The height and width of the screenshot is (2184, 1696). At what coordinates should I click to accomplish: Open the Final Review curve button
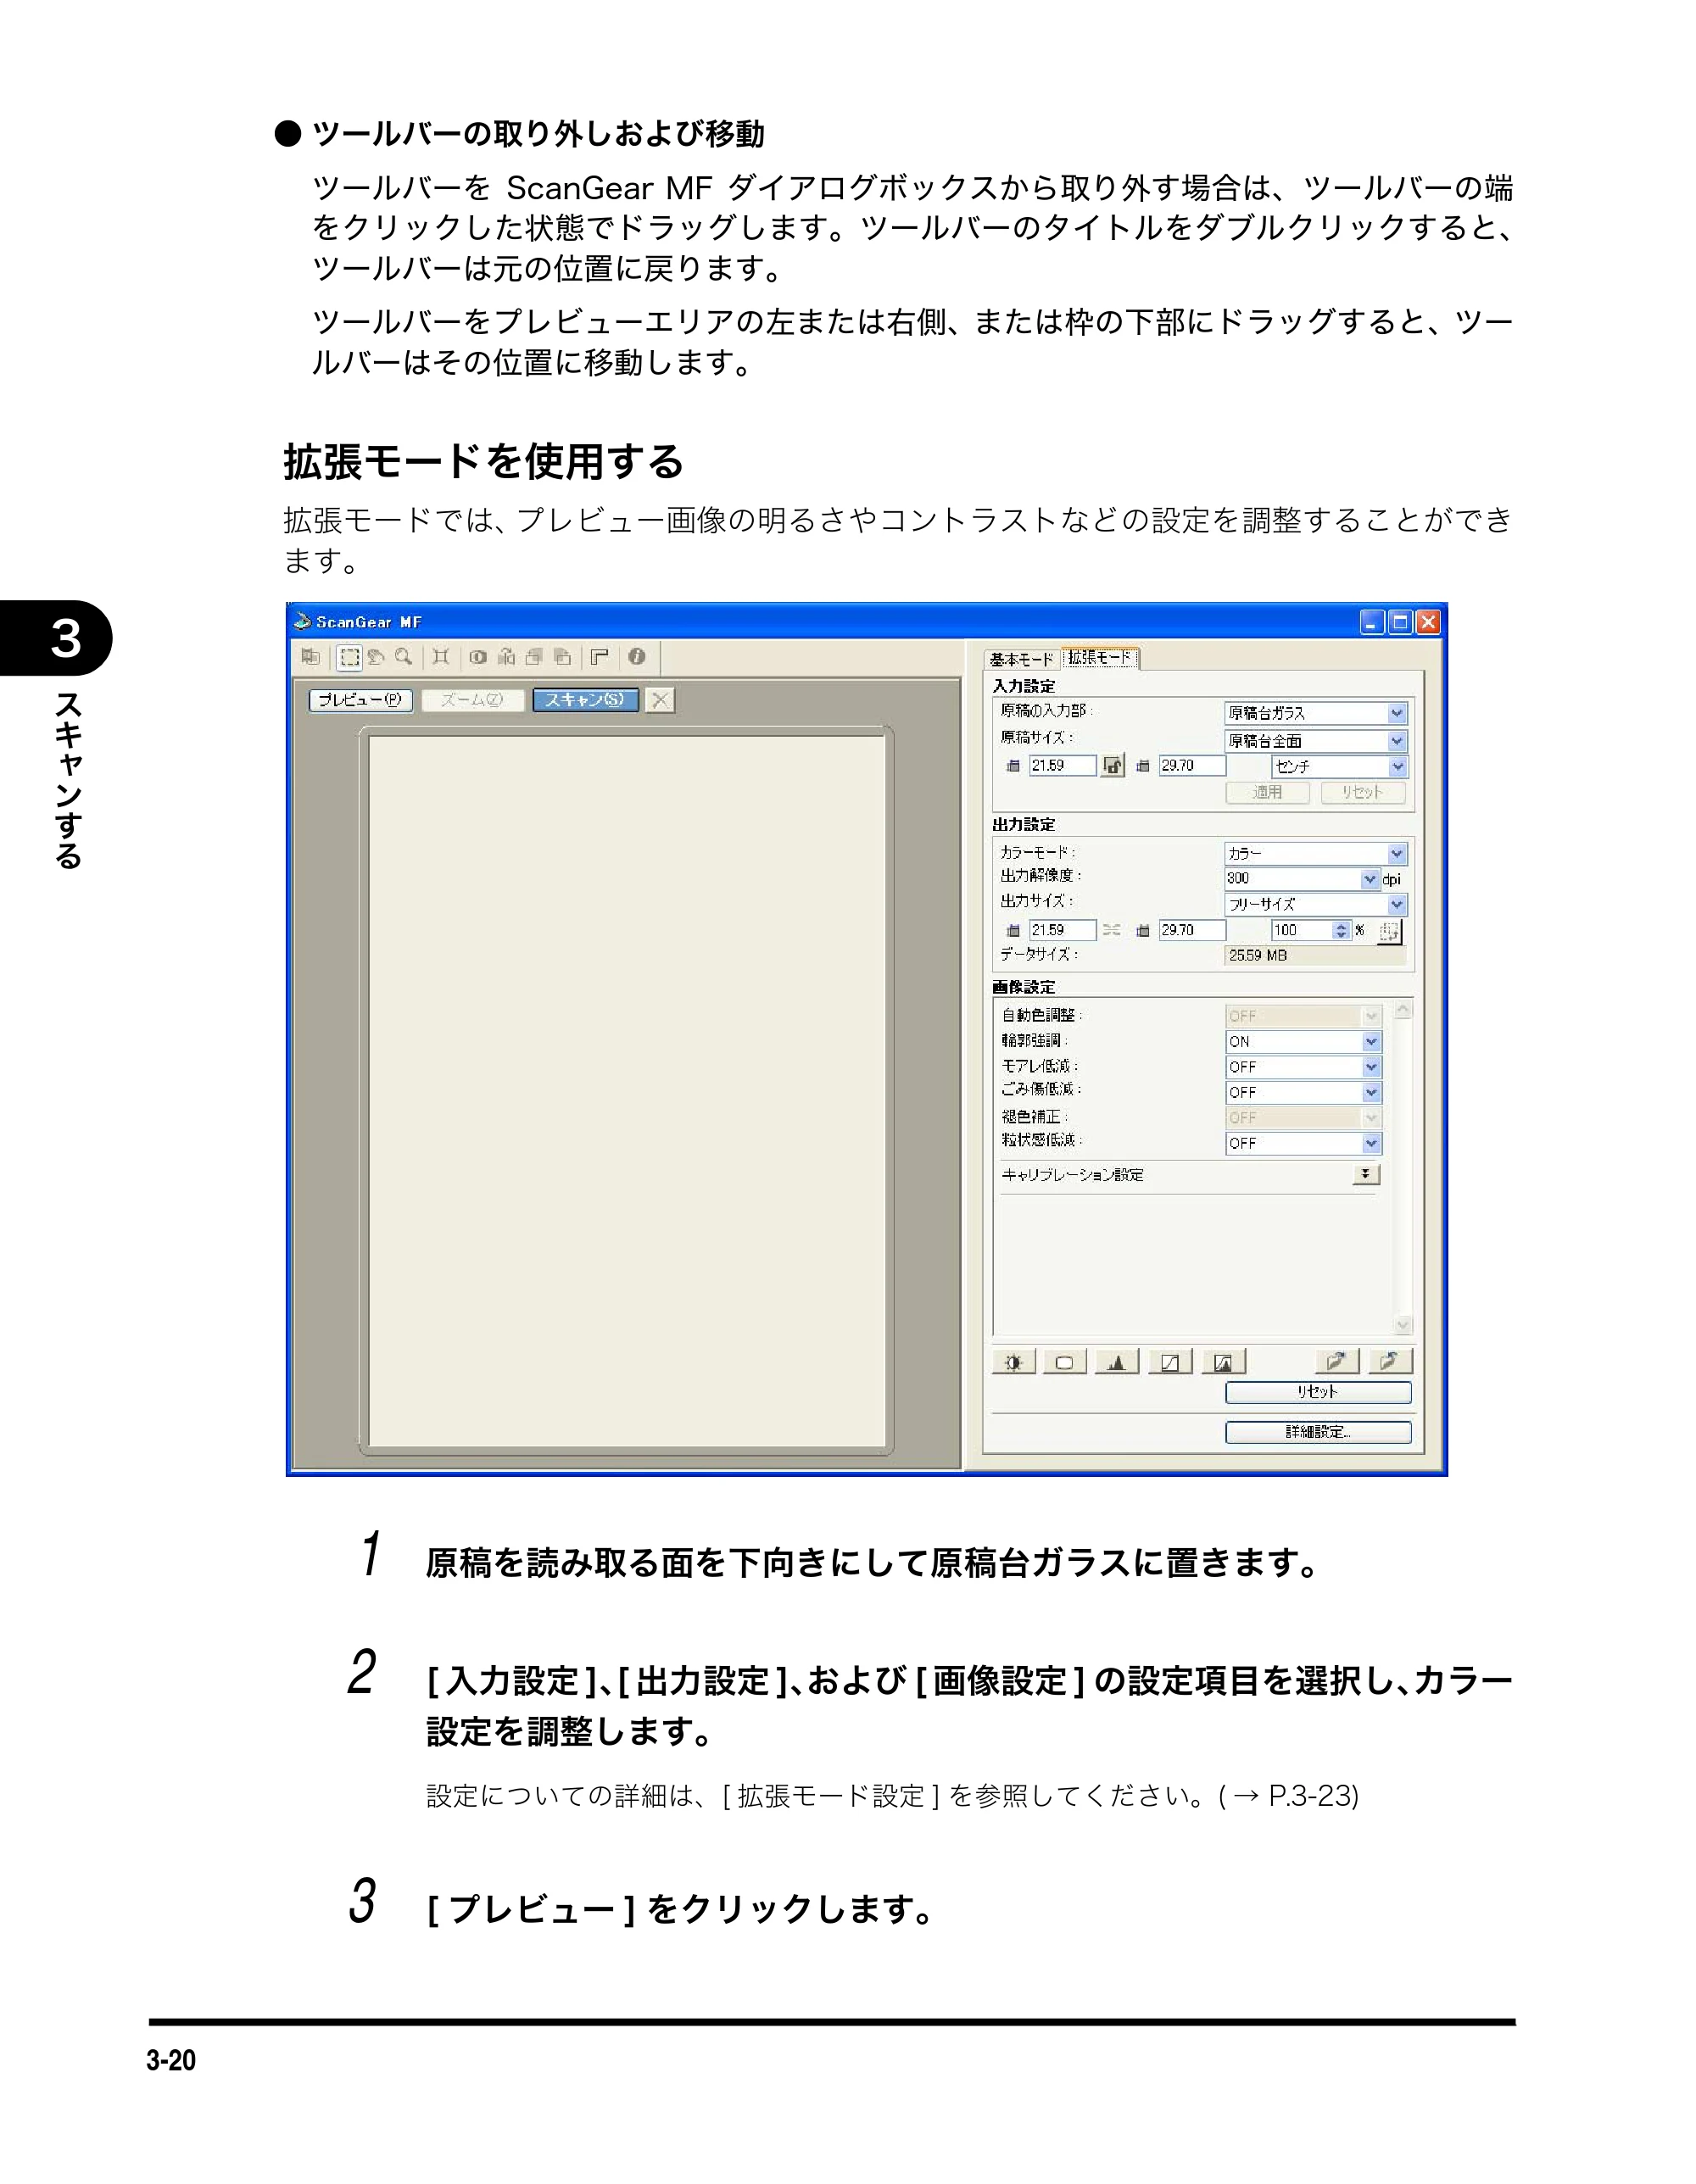(1223, 1362)
